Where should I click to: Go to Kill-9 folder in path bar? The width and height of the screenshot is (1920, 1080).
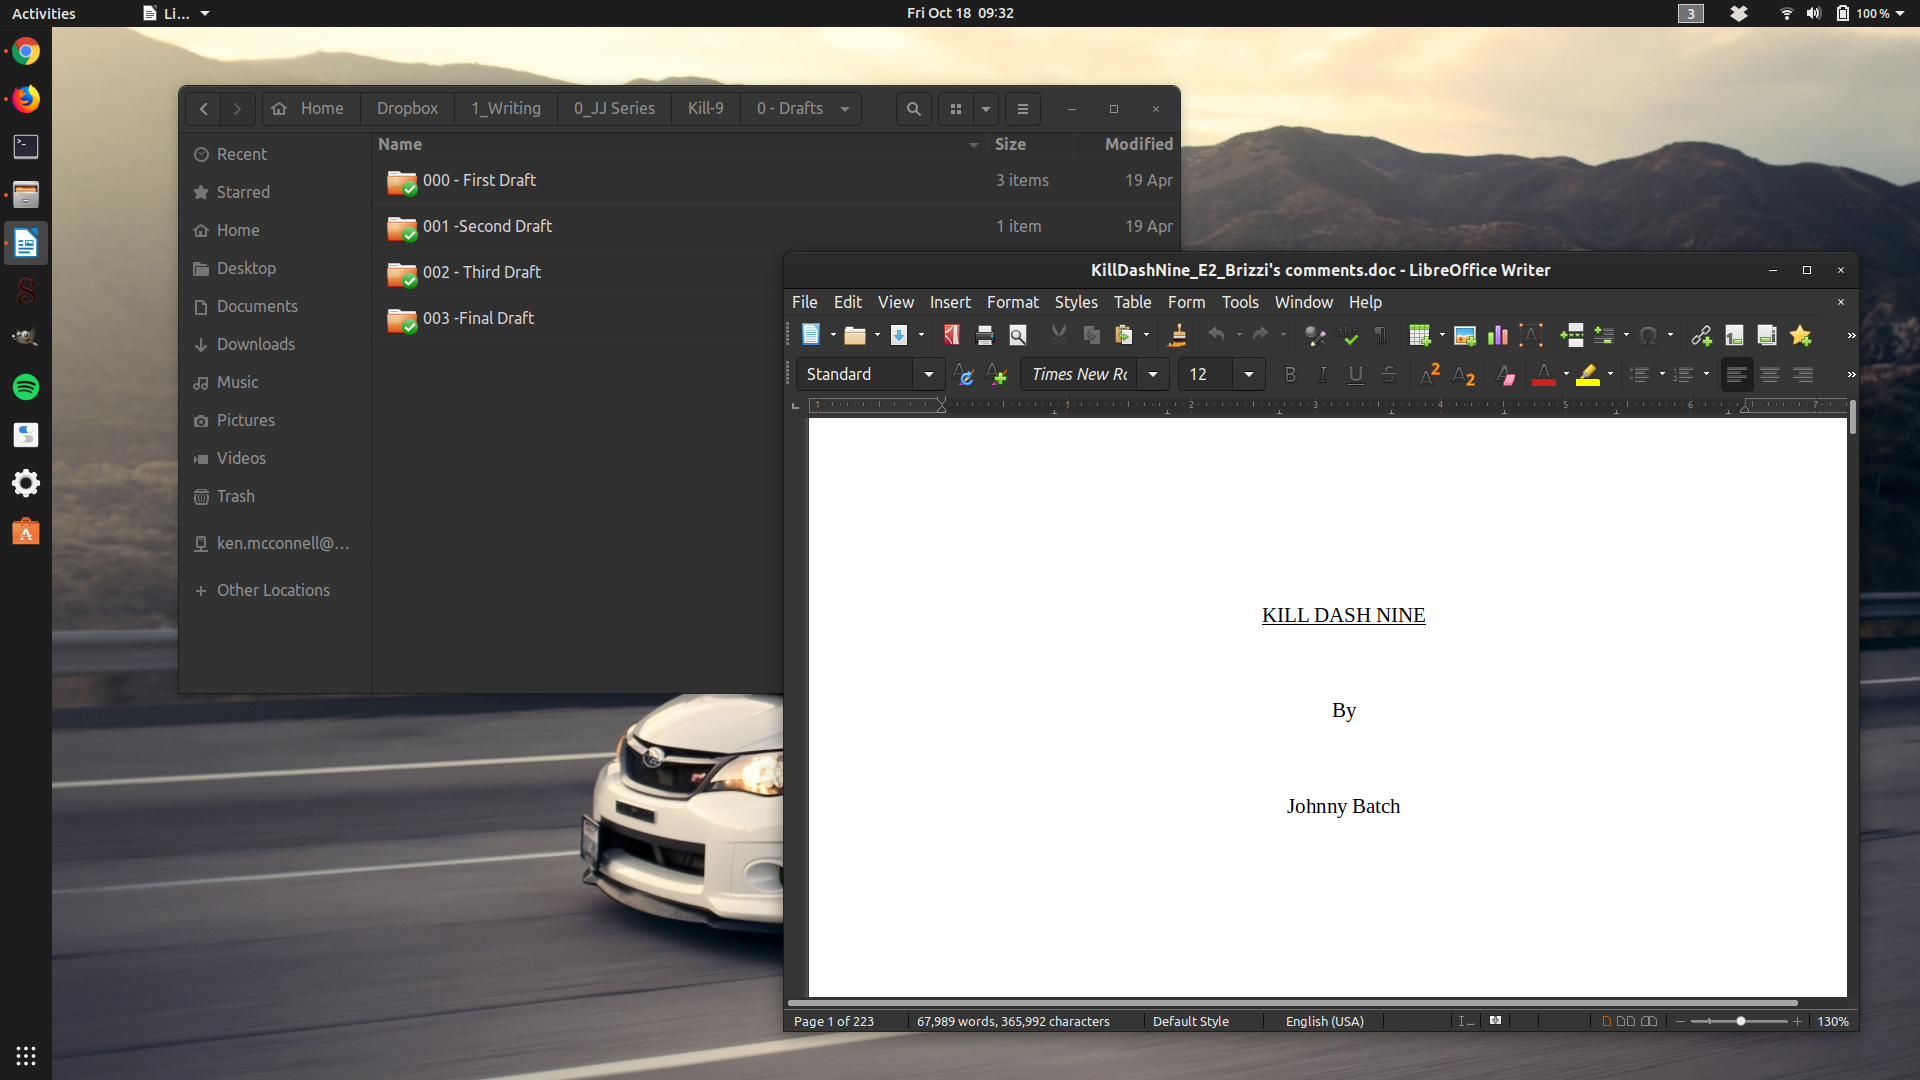point(705,109)
